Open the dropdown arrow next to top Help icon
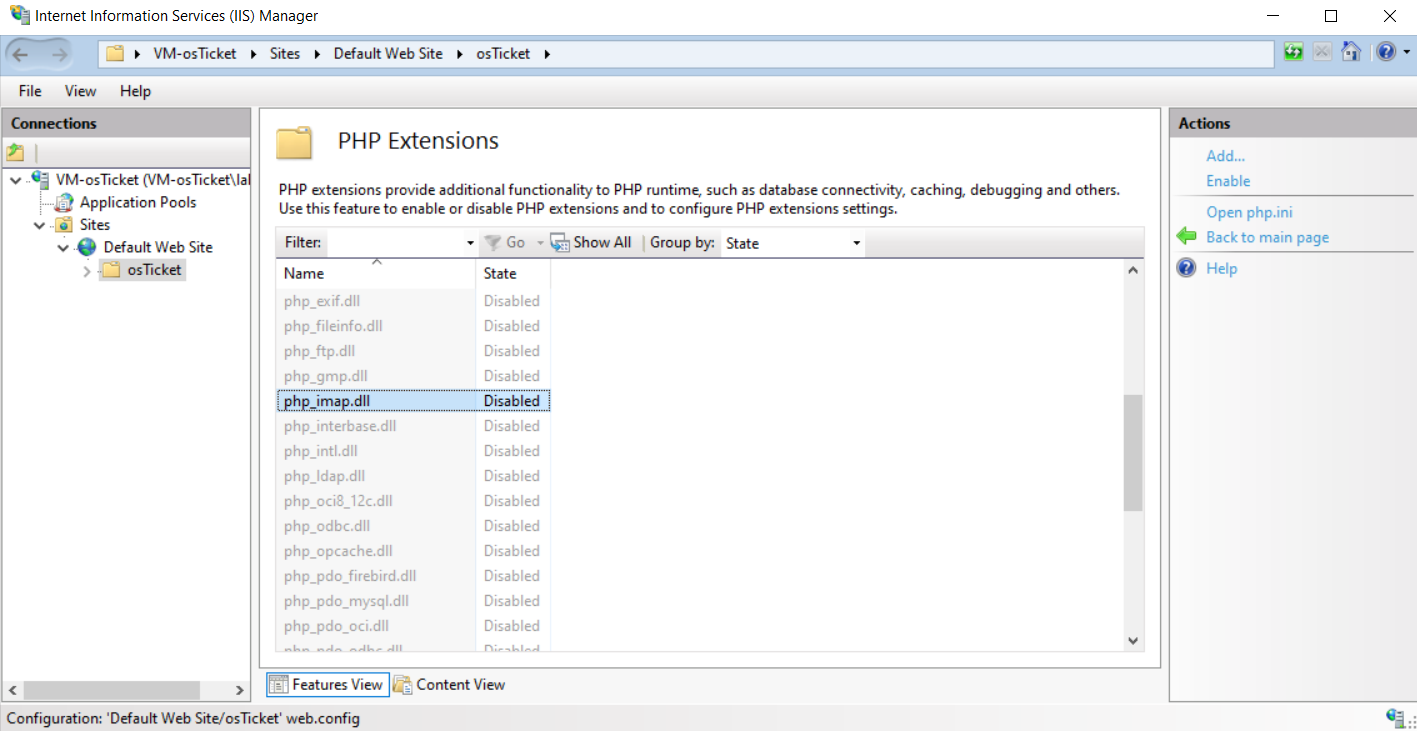 click(x=1406, y=52)
